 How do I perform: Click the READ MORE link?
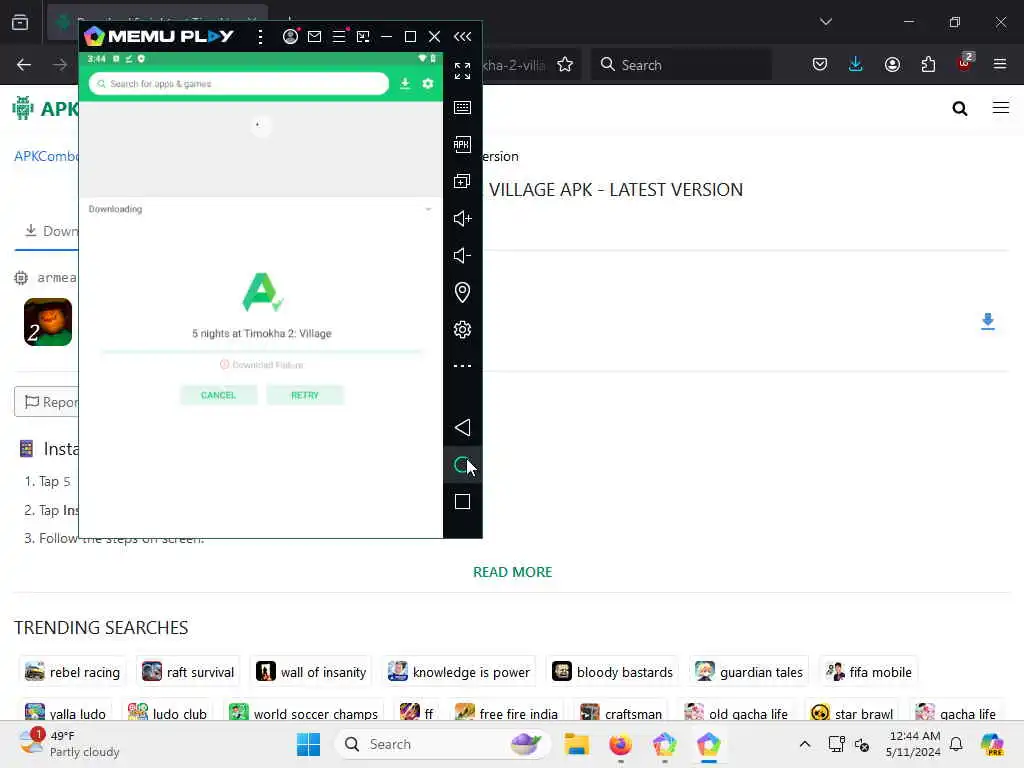pos(513,572)
